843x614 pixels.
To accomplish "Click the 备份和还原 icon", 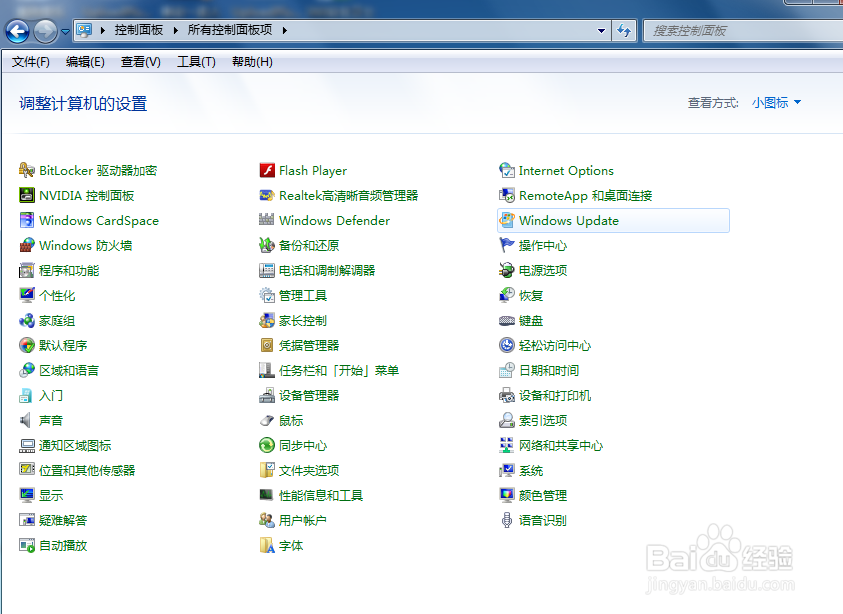I will coord(267,245).
